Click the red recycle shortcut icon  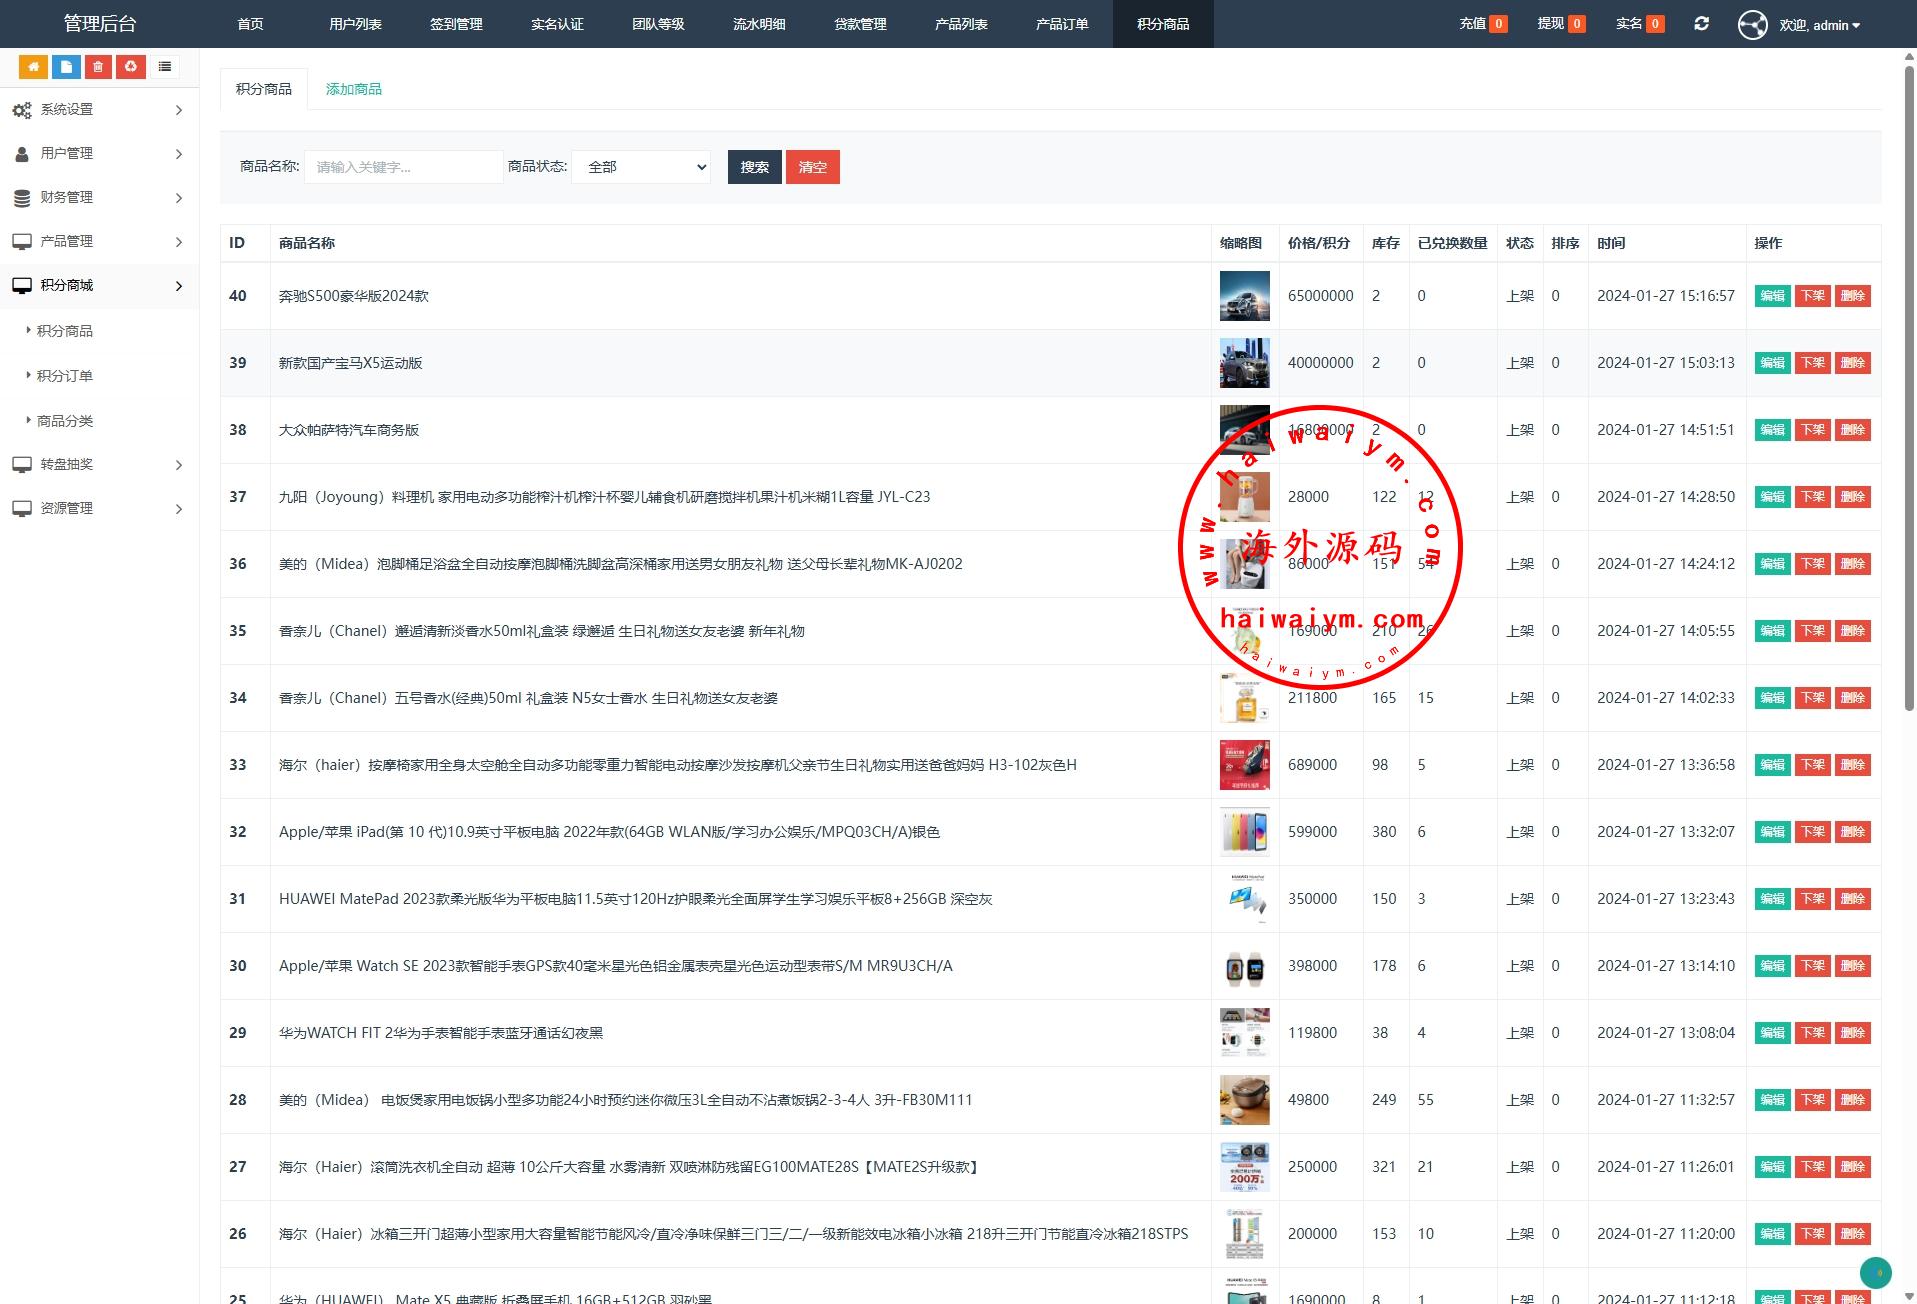[x=131, y=67]
